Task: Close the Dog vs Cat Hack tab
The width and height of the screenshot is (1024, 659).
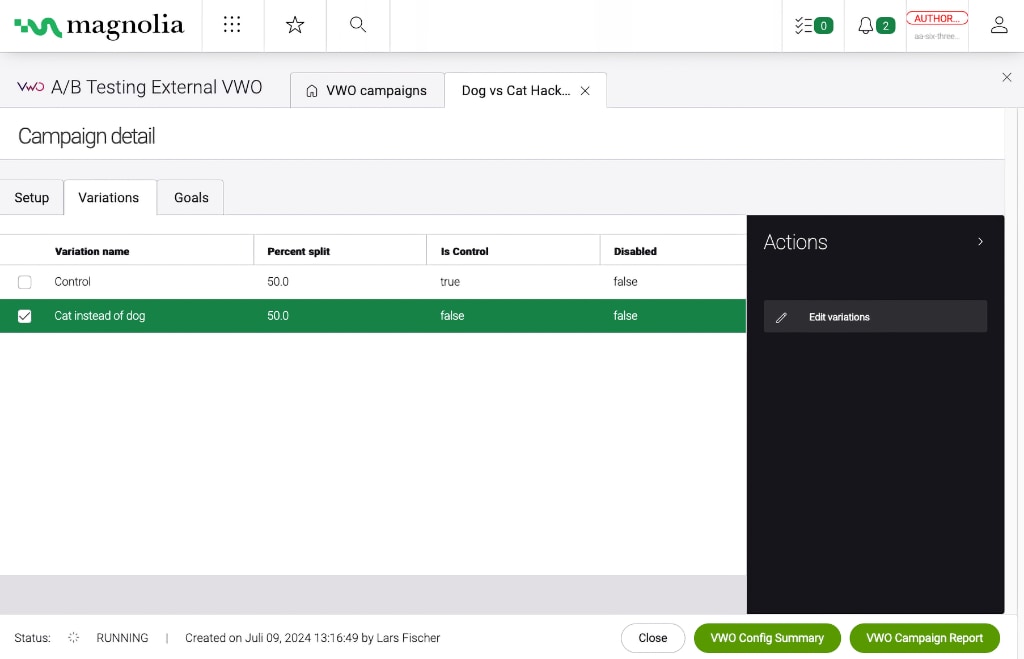Action: click(586, 91)
